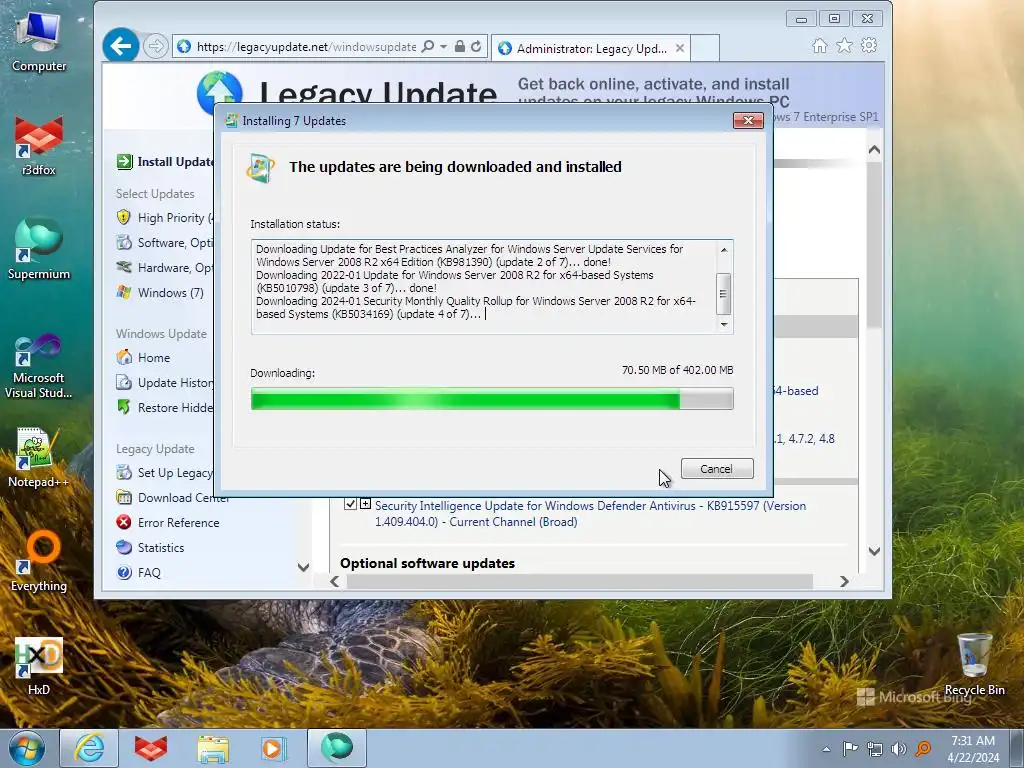
Task: Click the installation status scroll-down arrow
Action: [724, 324]
